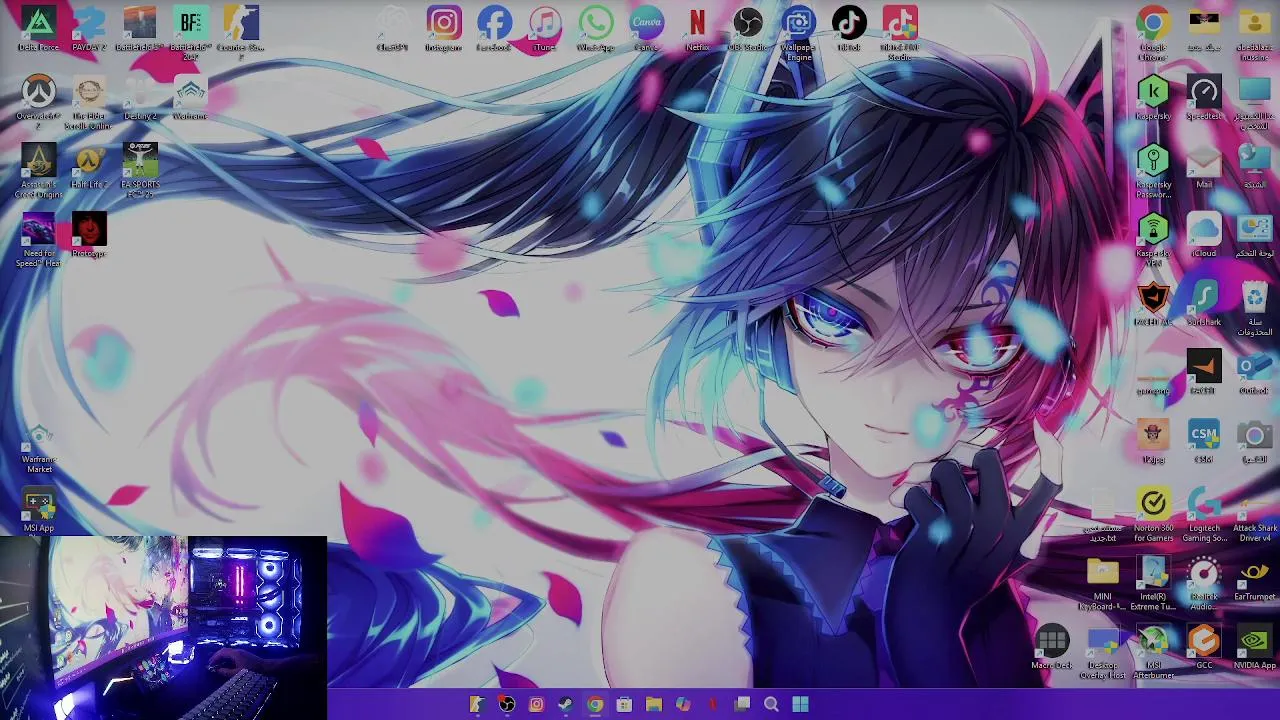The height and width of the screenshot is (720, 1280).
Task: Open the Speedtest desktop shortcut
Action: pyautogui.click(x=1204, y=98)
